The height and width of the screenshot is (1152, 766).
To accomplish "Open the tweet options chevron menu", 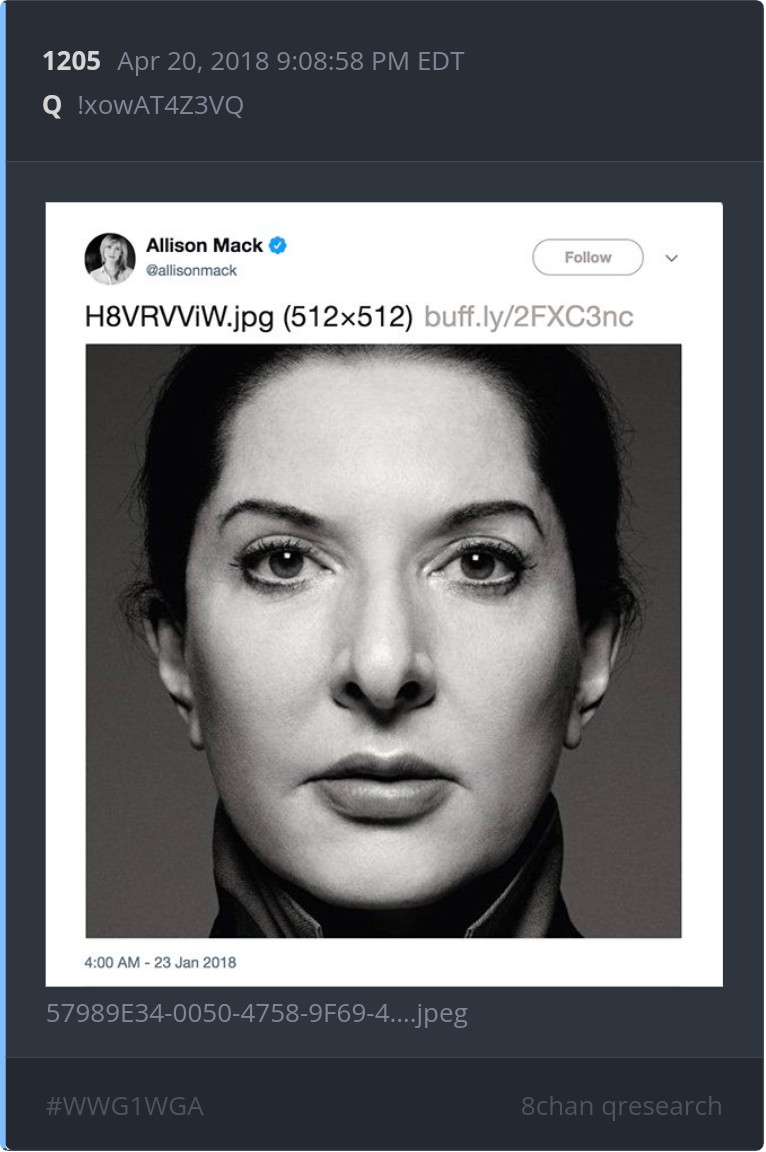I will coord(671,258).
